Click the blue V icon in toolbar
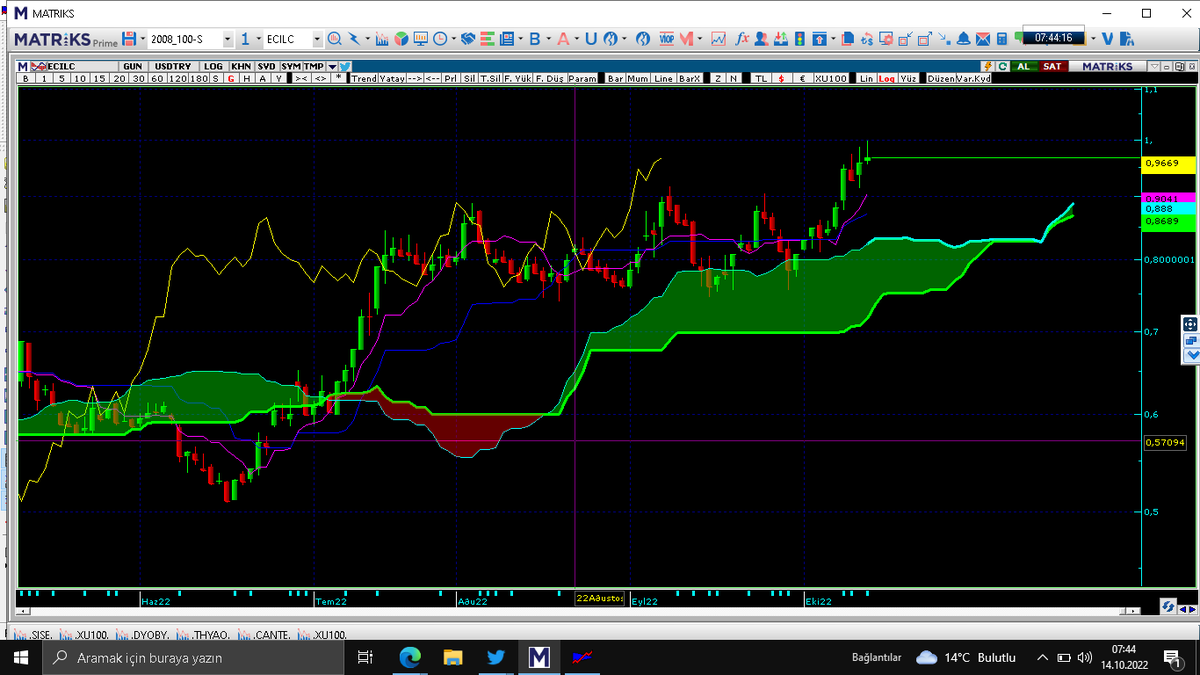 [x=1107, y=39]
